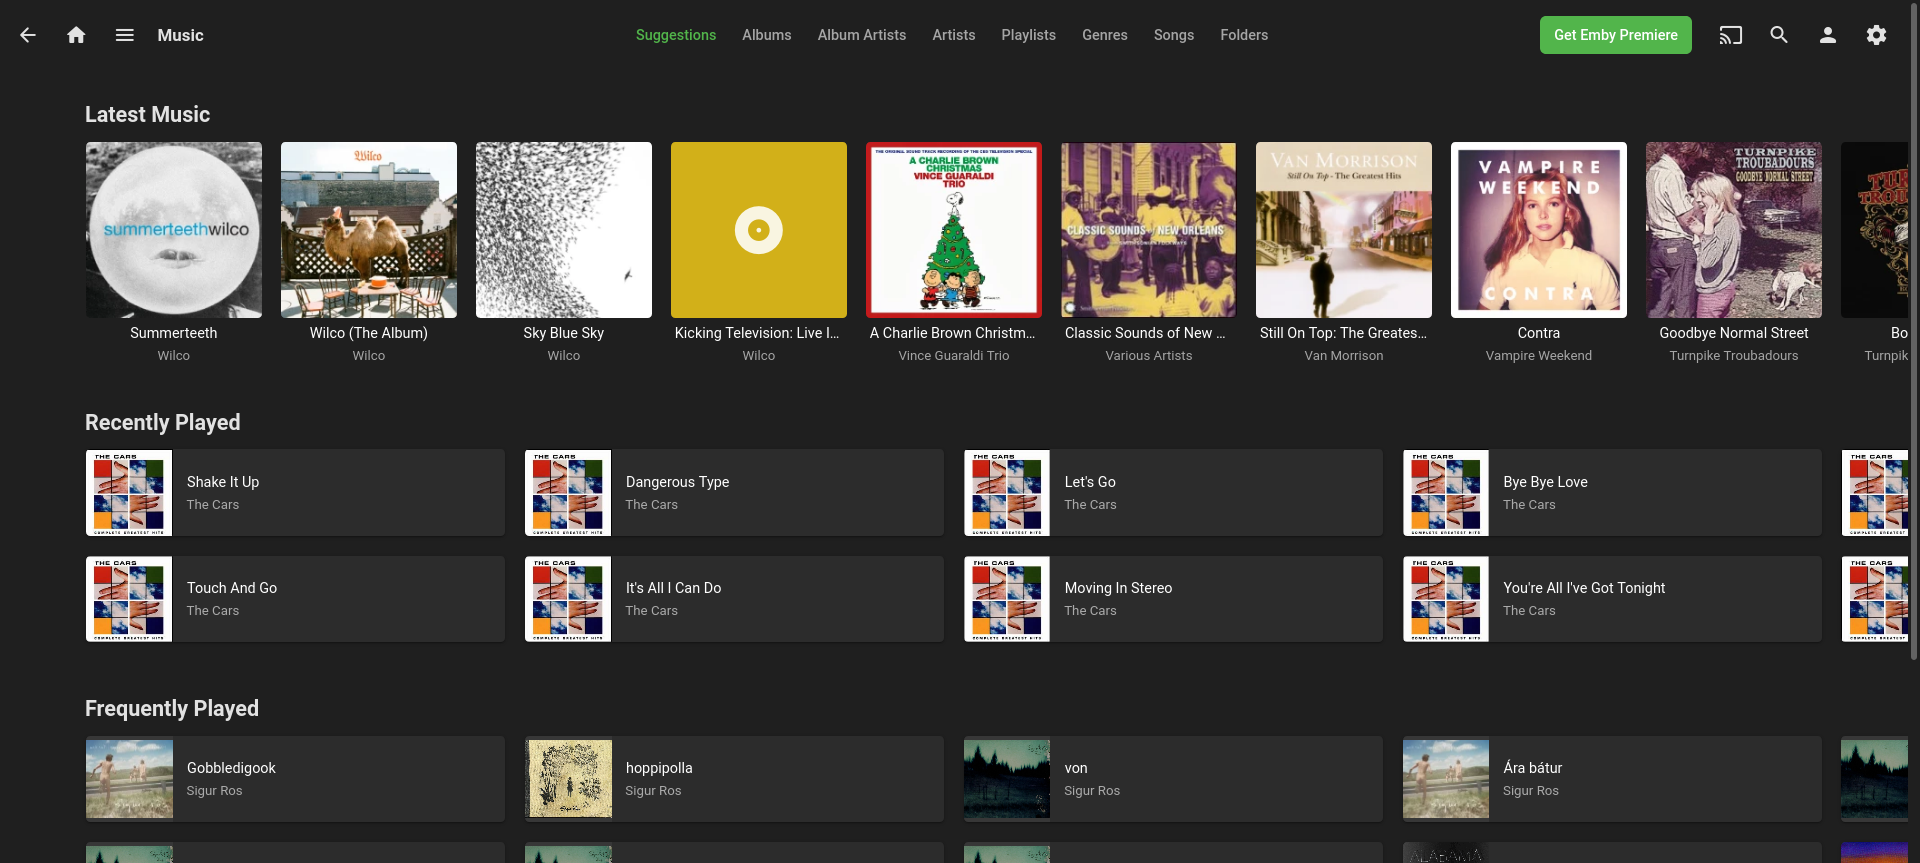Play Moving In Stereo by The Cars
This screenshot has height=863, width=1920.
[1173, 599]
